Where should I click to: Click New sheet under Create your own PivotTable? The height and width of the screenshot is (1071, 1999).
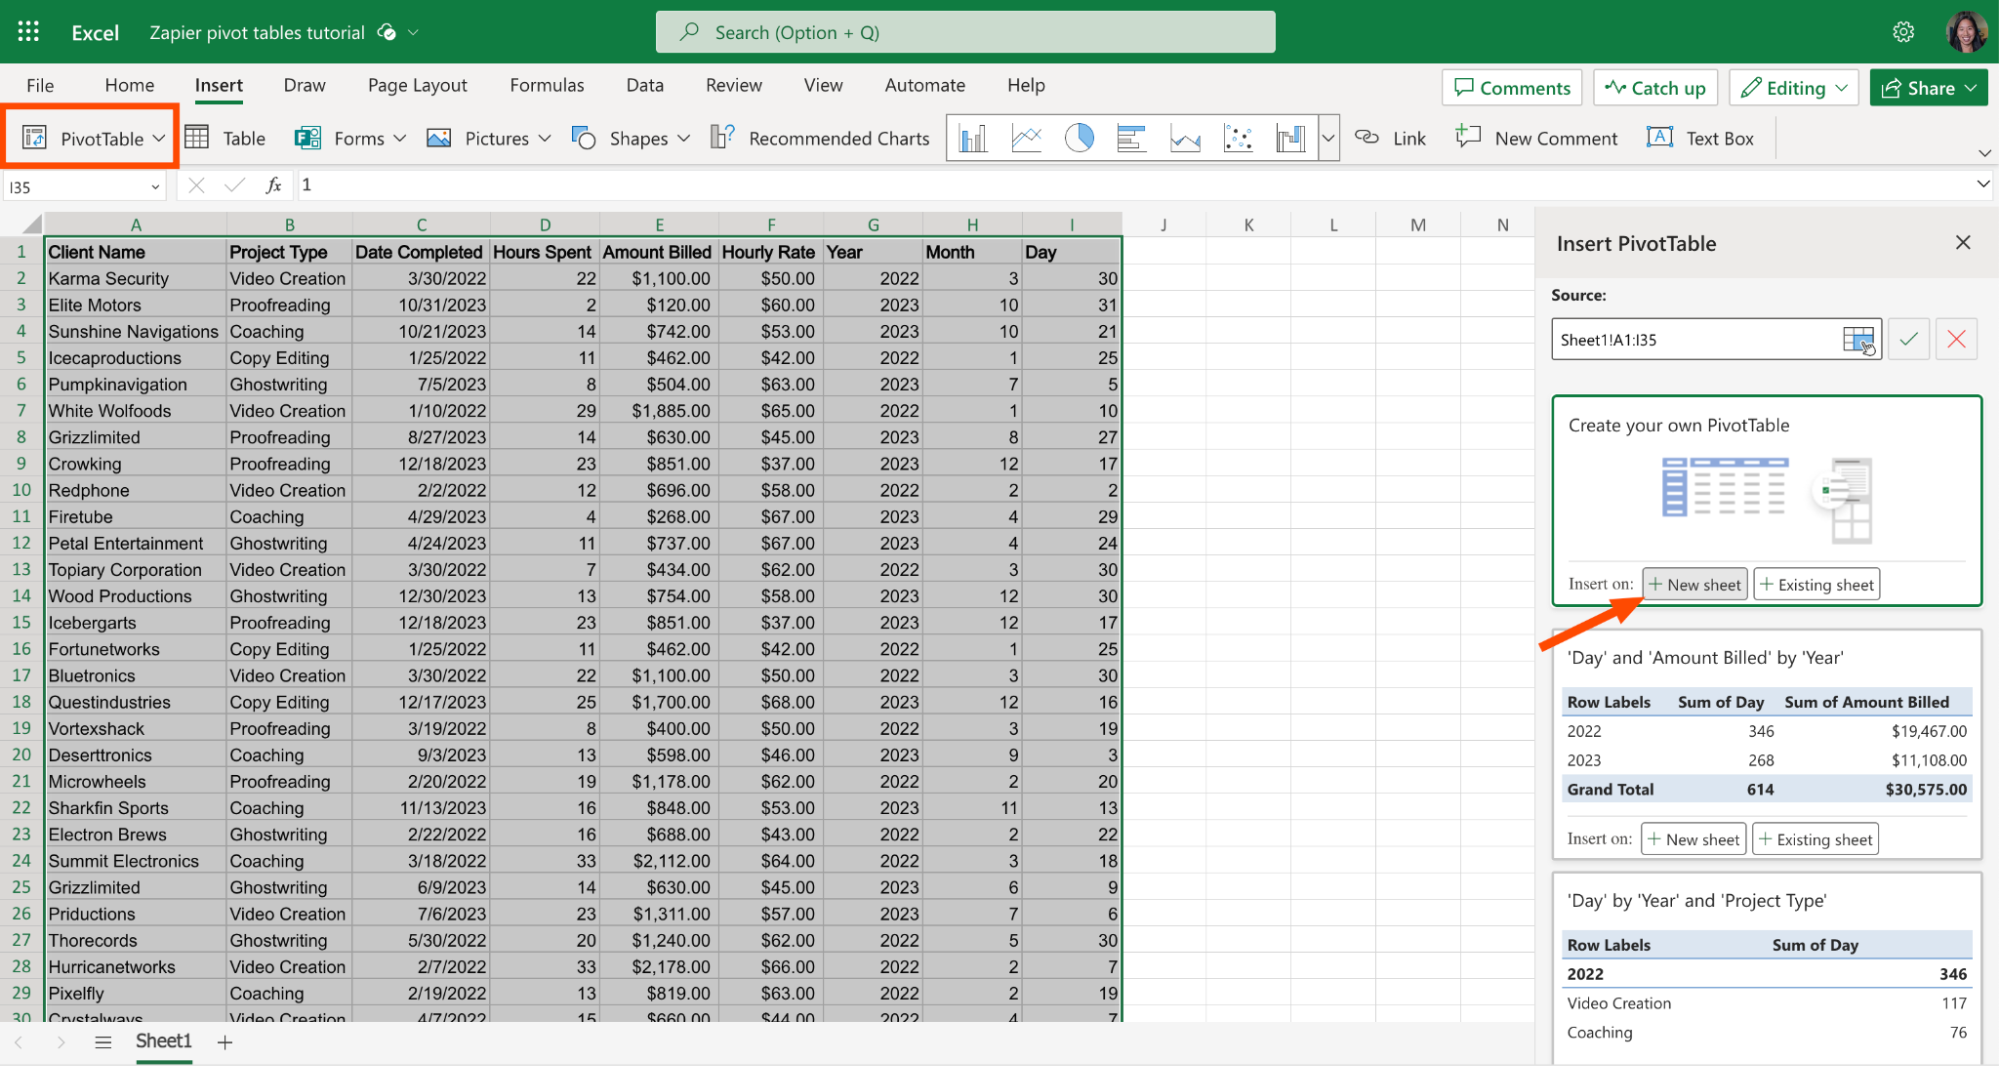coord(1695,584)
